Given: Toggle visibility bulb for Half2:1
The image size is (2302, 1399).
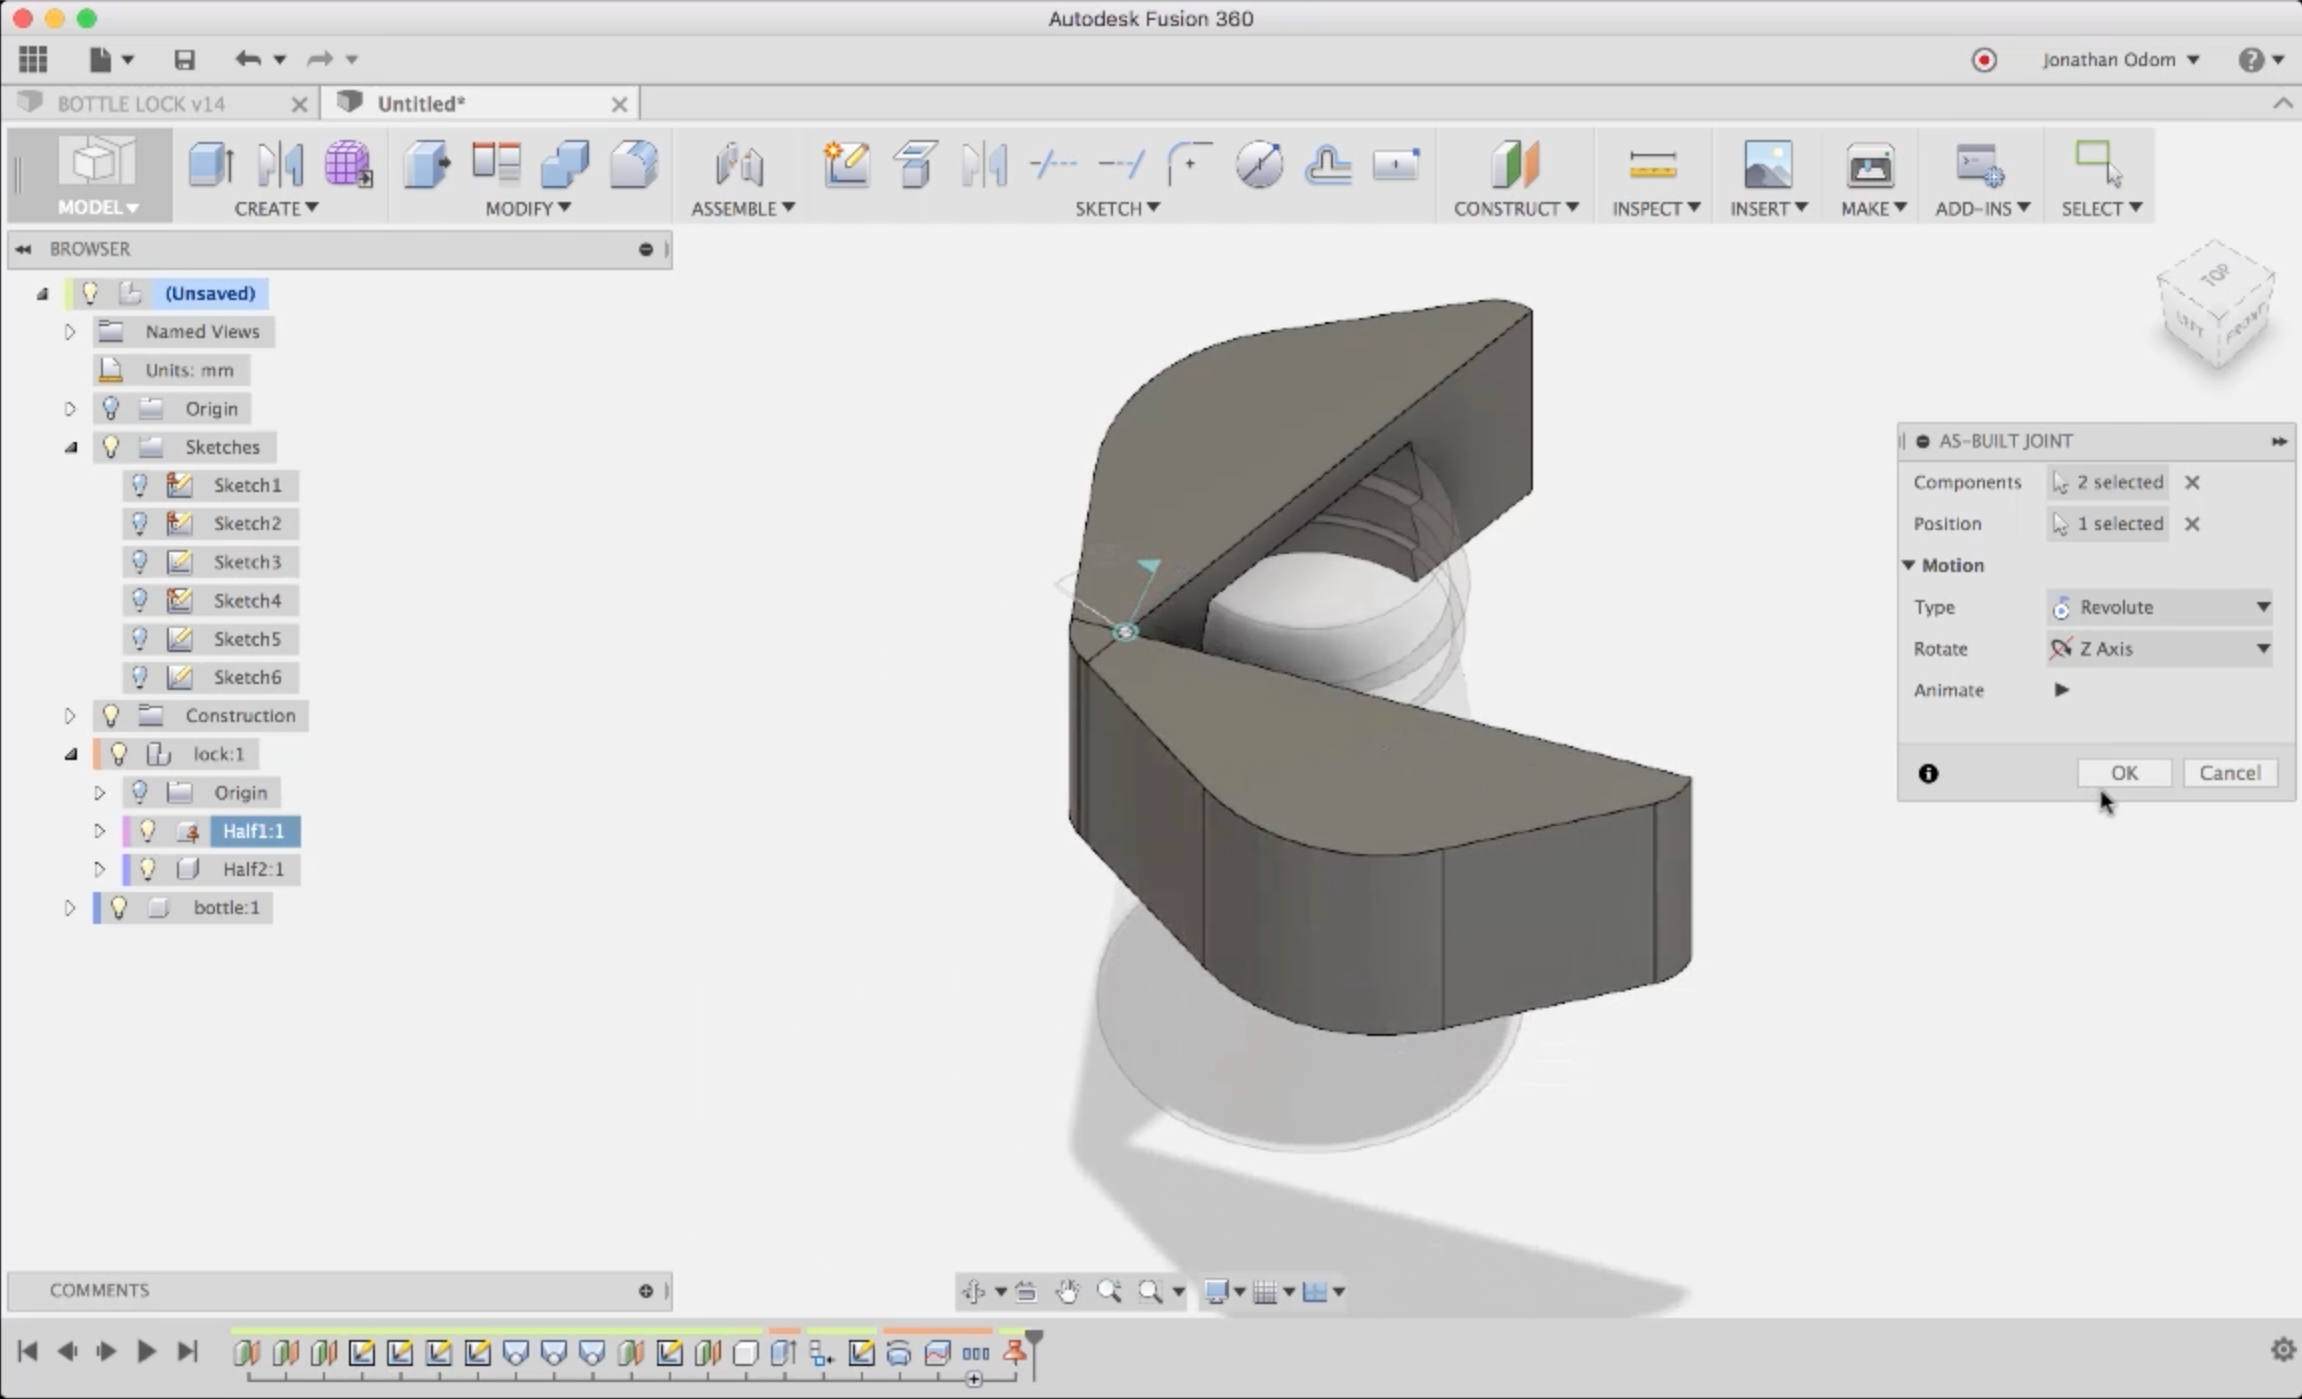Looking at the screenshot, I should (148, 869).
